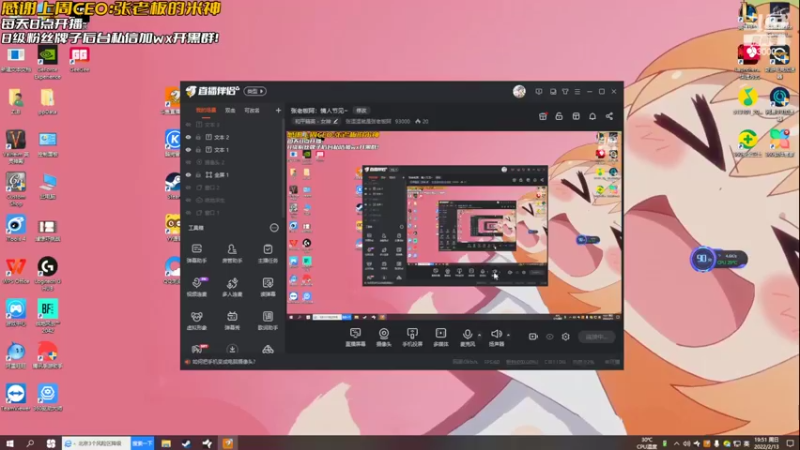Open the 房管助手 tool in toolbox

(232, 253)
